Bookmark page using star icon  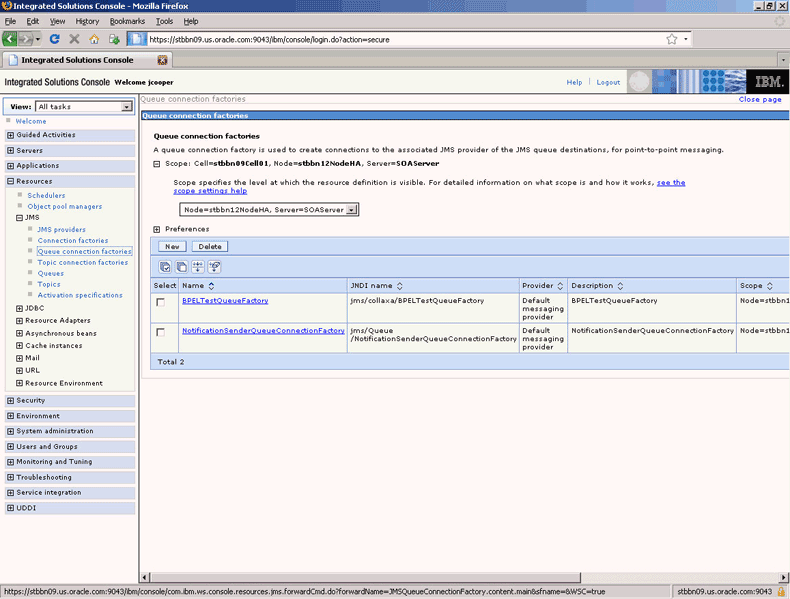(x=672, y=39)
